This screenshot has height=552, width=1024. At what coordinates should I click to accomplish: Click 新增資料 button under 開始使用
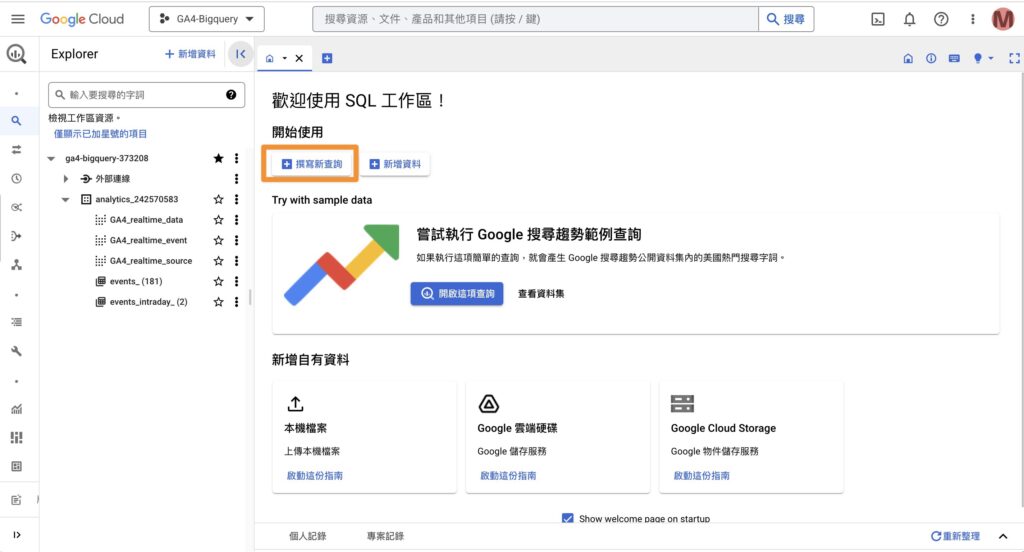[395, 164]
